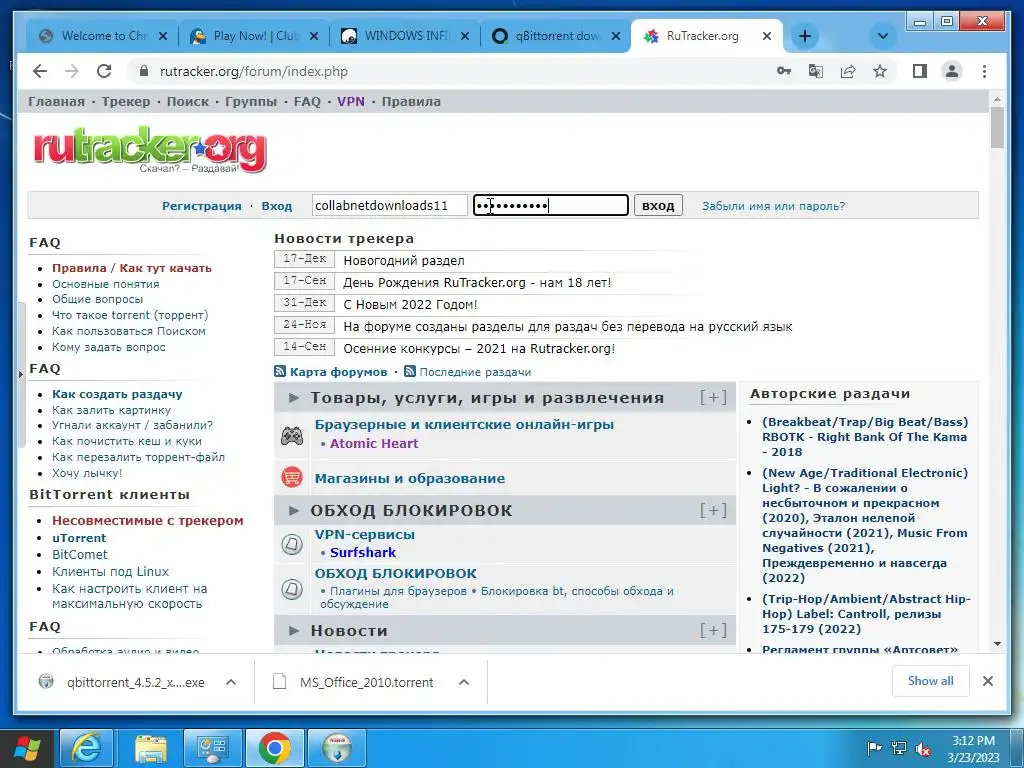Click the forward navigation arrow
Image resolution: width=1024 pixels, height=768 pixels.
click(72, 71)
